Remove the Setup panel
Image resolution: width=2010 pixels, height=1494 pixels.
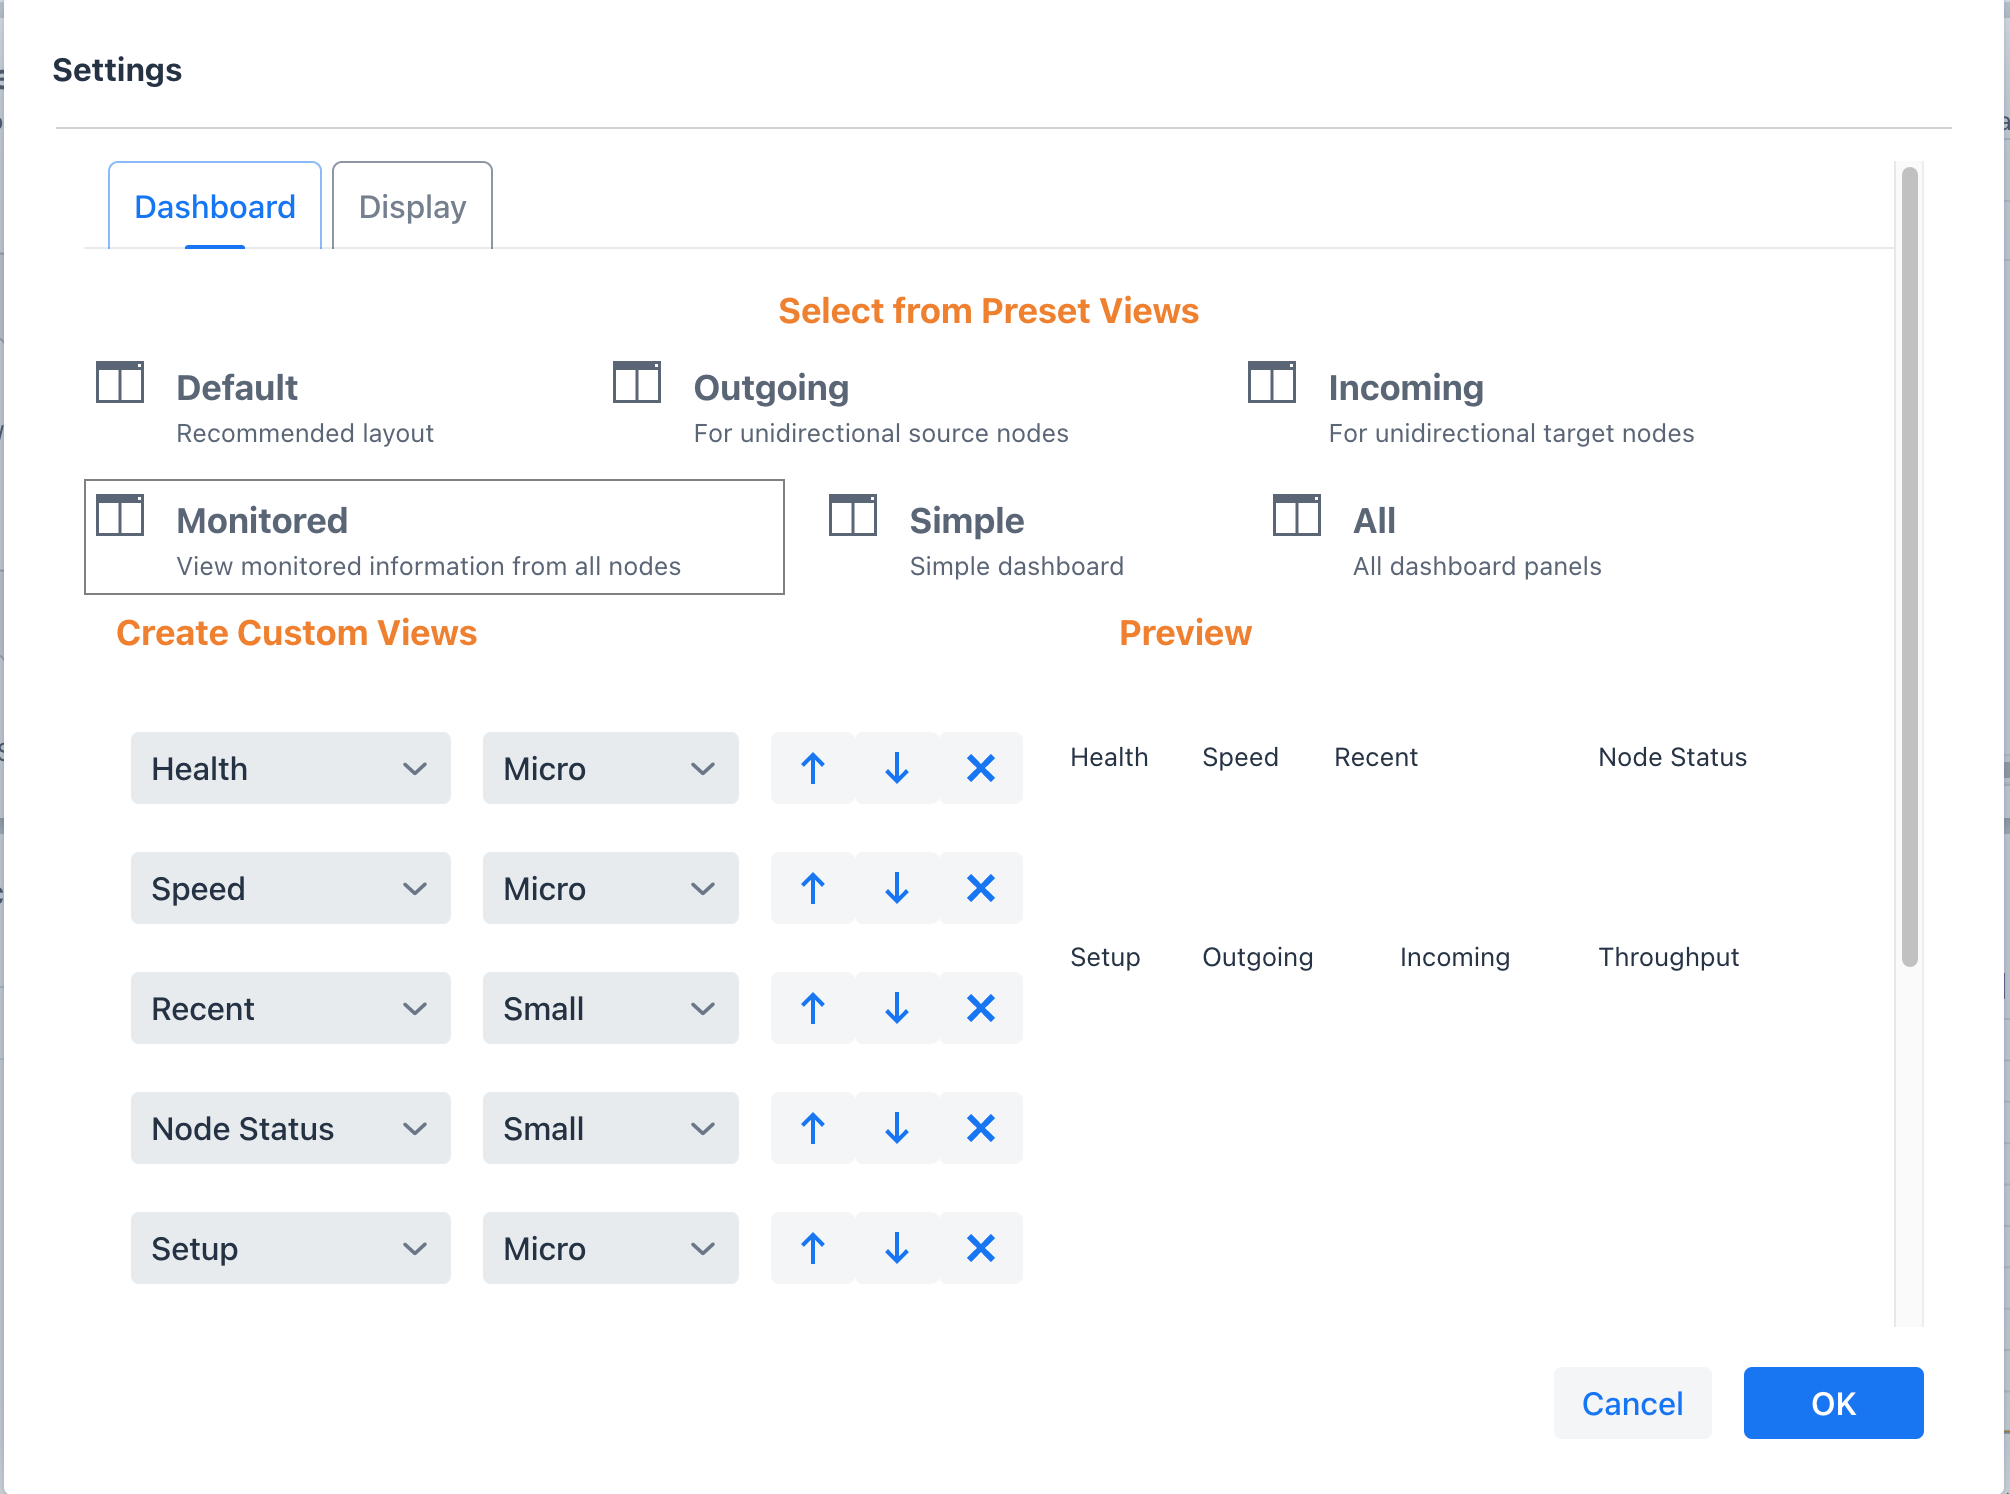[980, 1248]
